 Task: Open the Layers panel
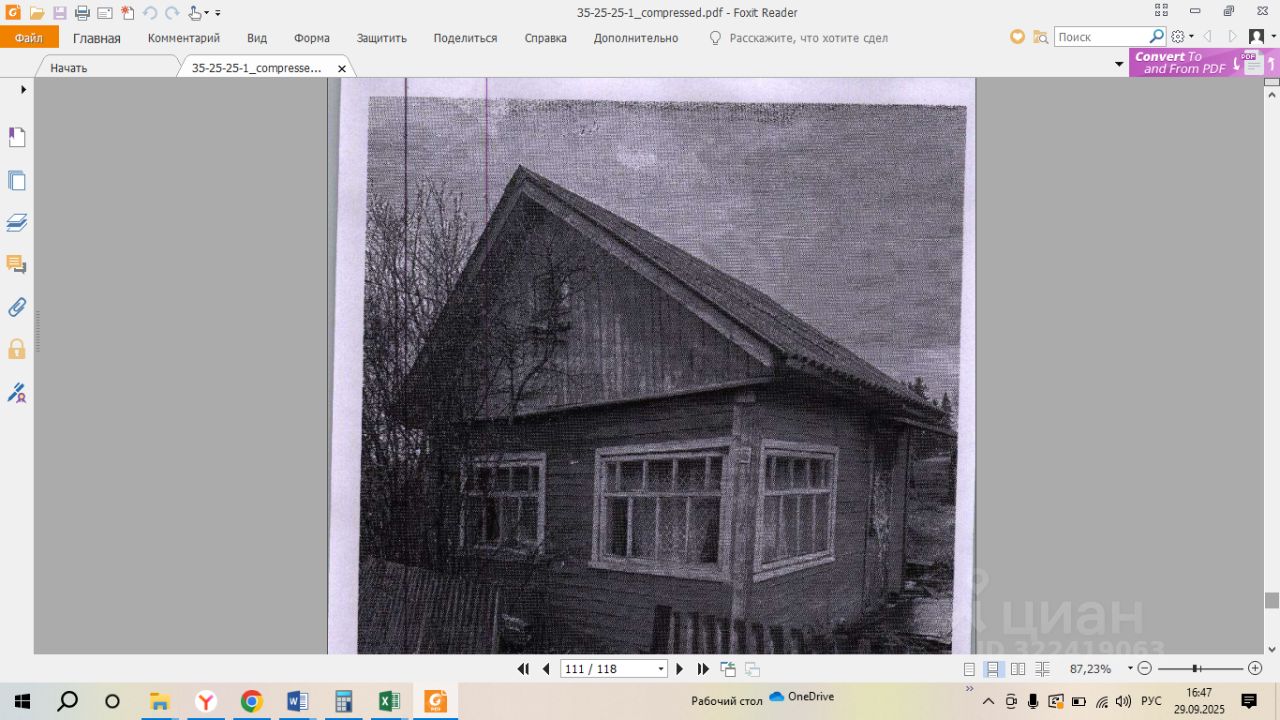[x=17, y=222]
